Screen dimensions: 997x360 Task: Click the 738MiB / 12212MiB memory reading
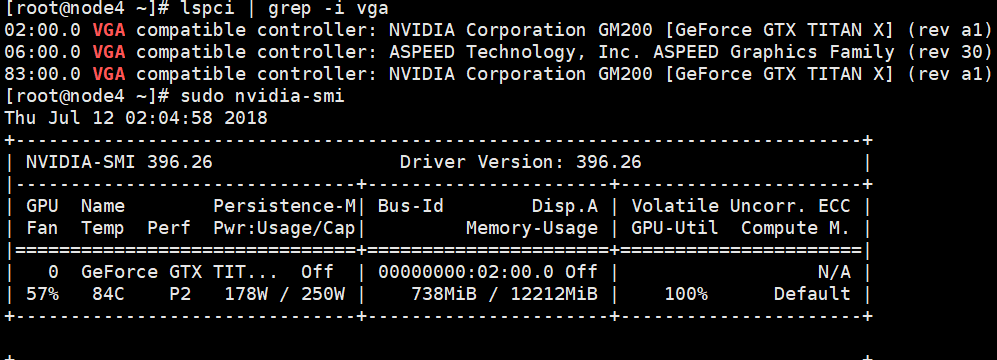tap(504, 294)
